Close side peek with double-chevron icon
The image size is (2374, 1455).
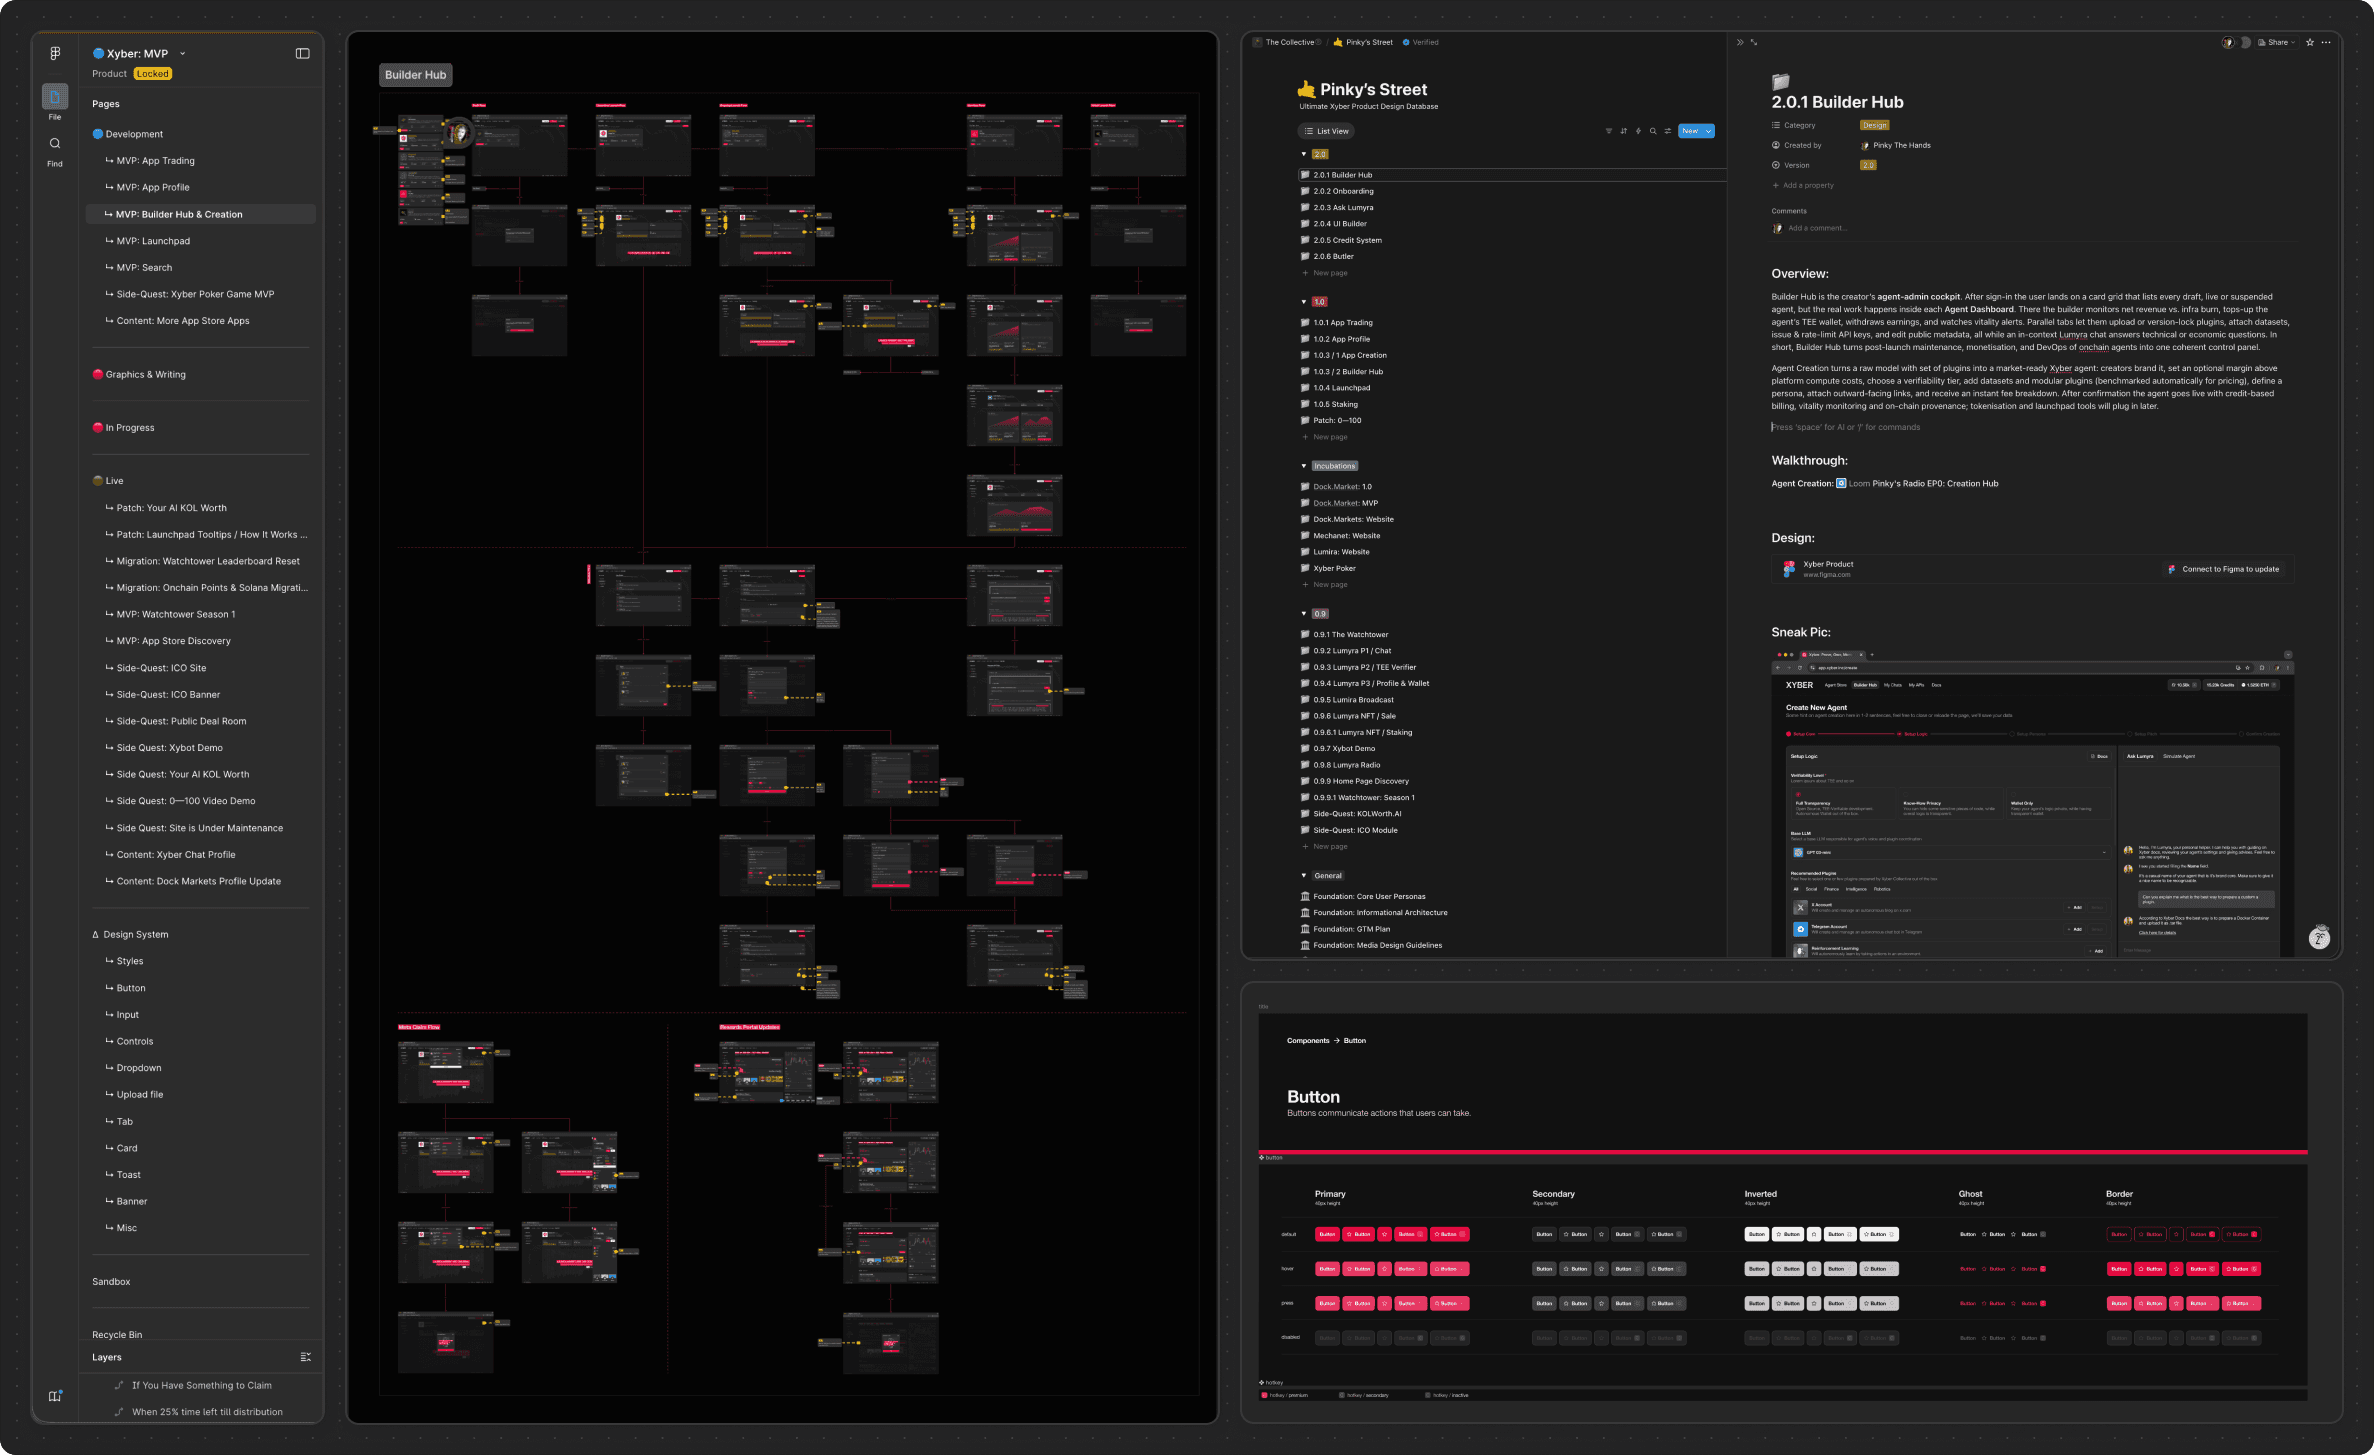coord(1740,42)
